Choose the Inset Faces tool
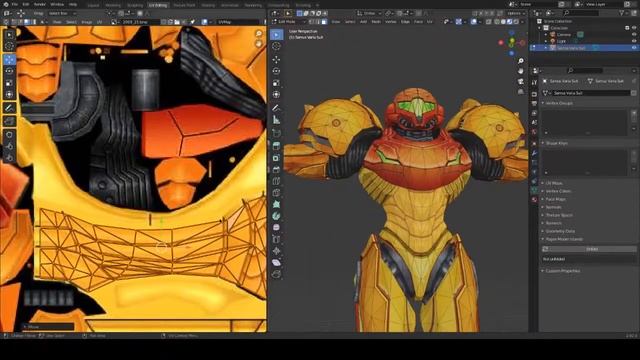The image size is (640, 360). (276, 158)
